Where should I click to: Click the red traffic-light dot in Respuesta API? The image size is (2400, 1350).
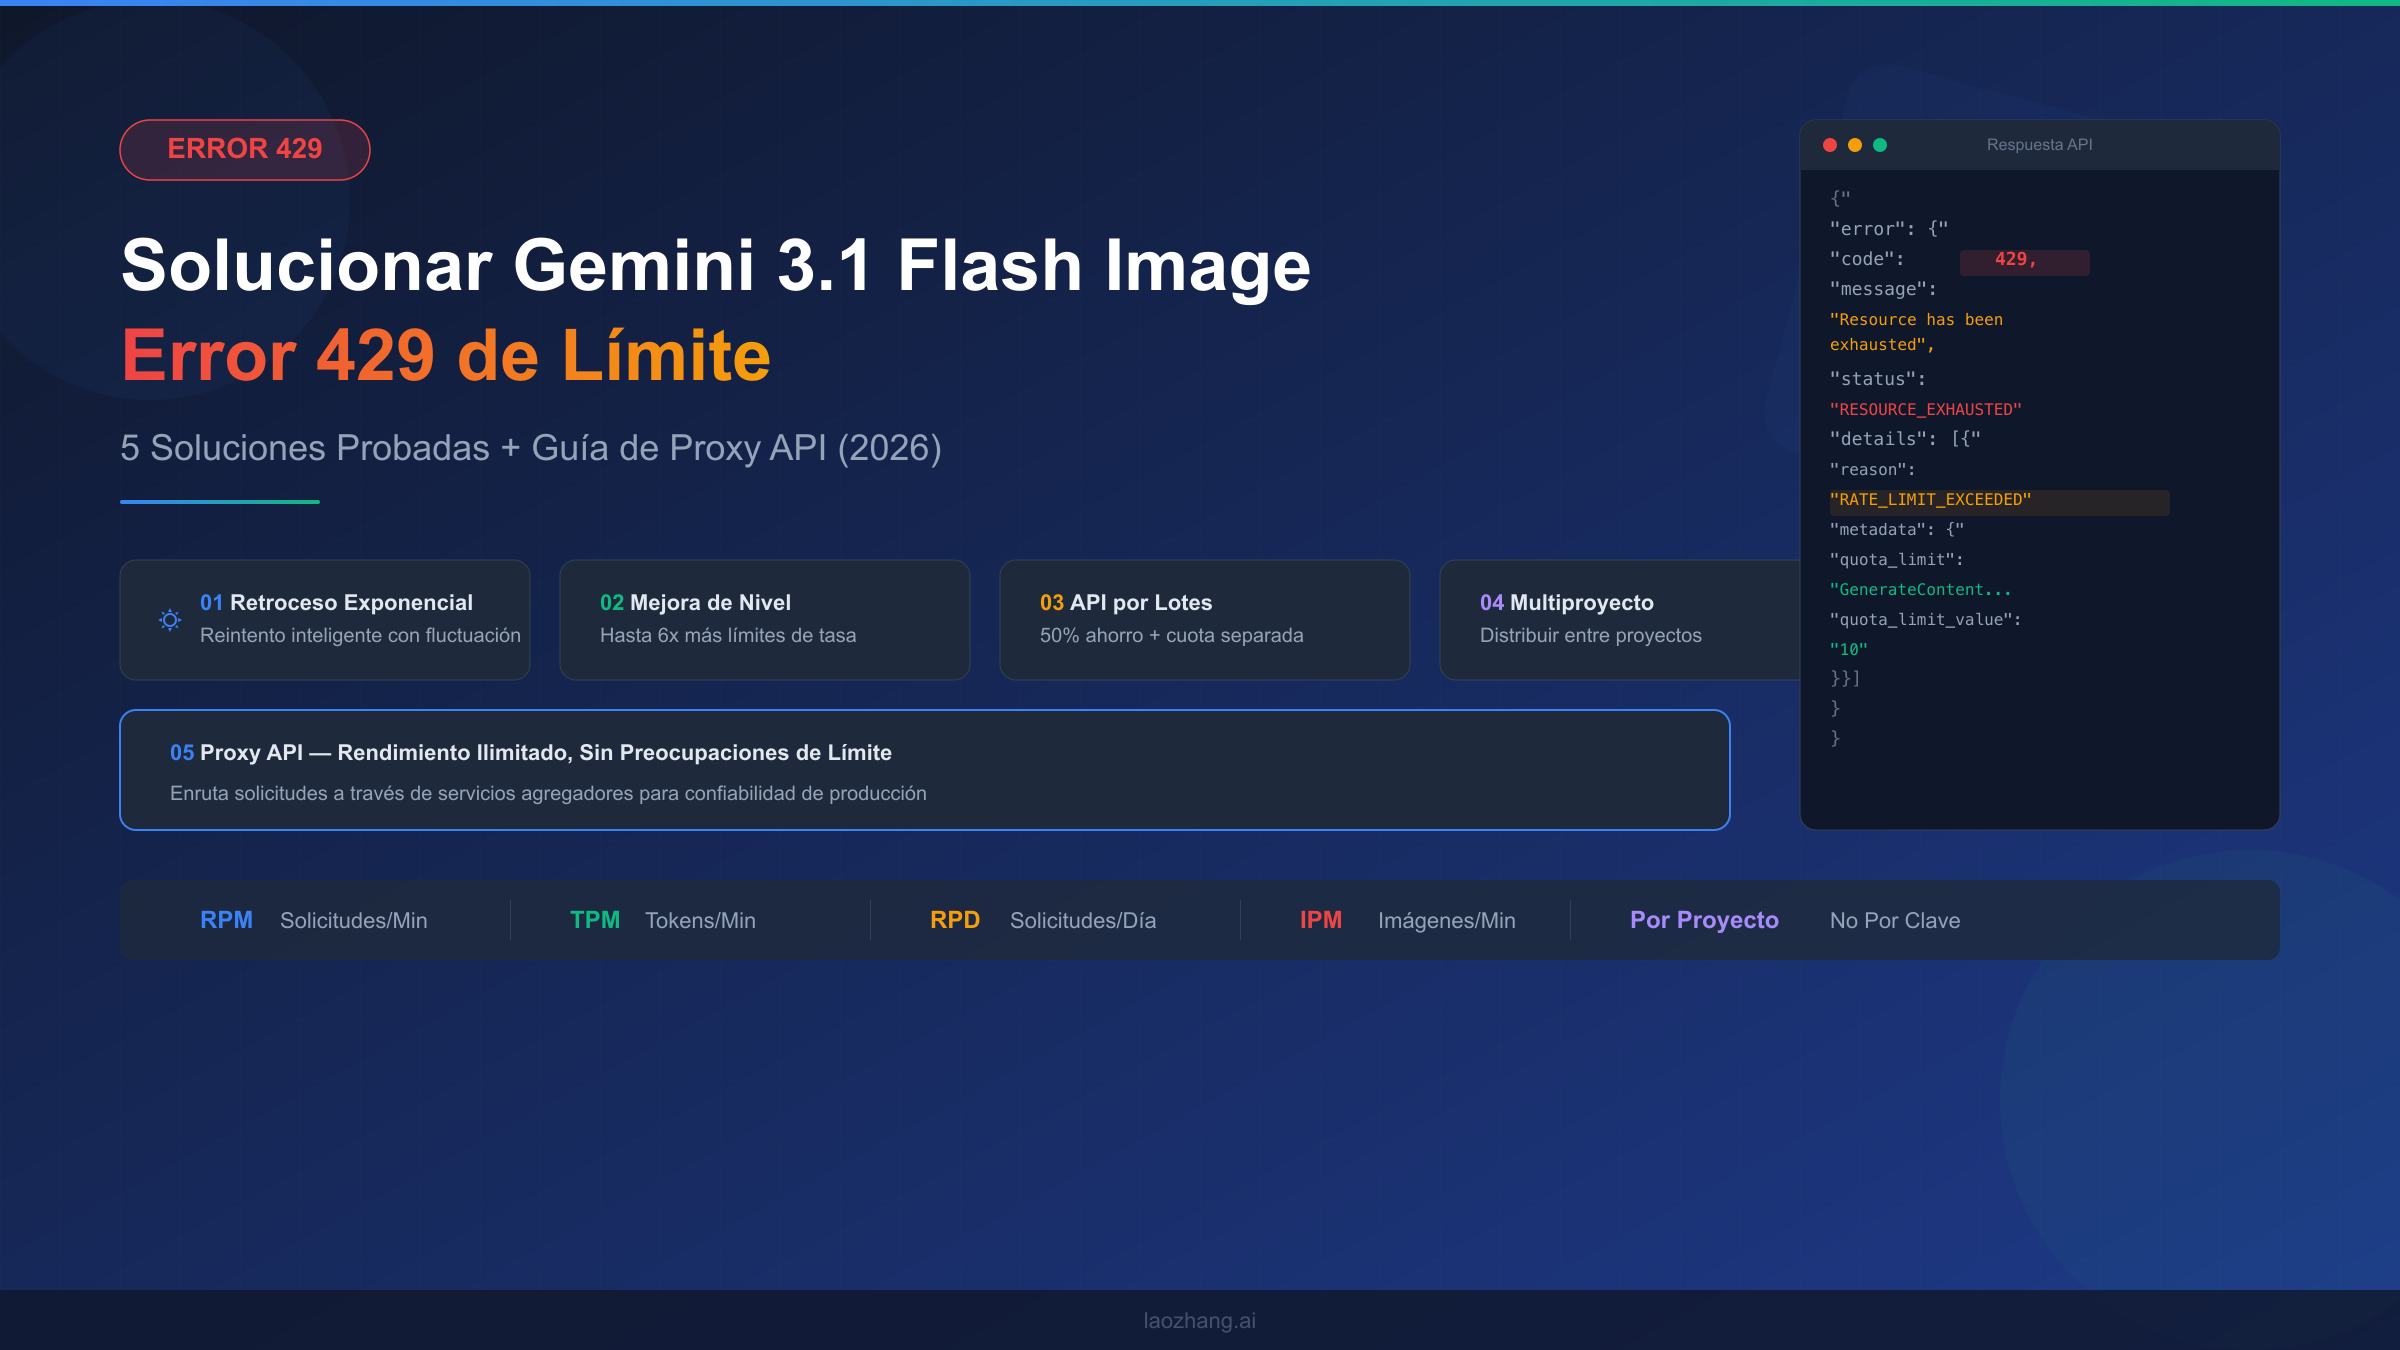(1830, 144)
